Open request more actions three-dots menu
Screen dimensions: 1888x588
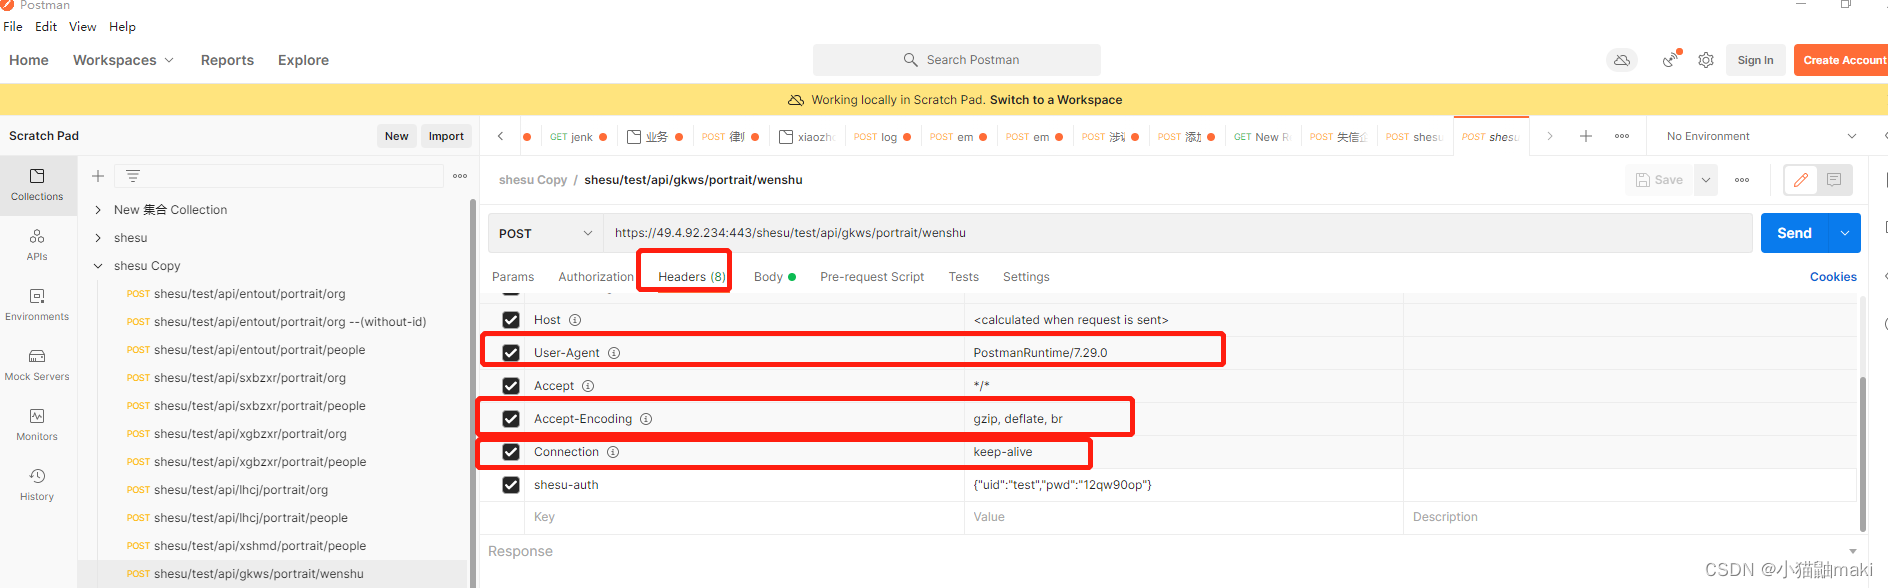(1742, 180)
